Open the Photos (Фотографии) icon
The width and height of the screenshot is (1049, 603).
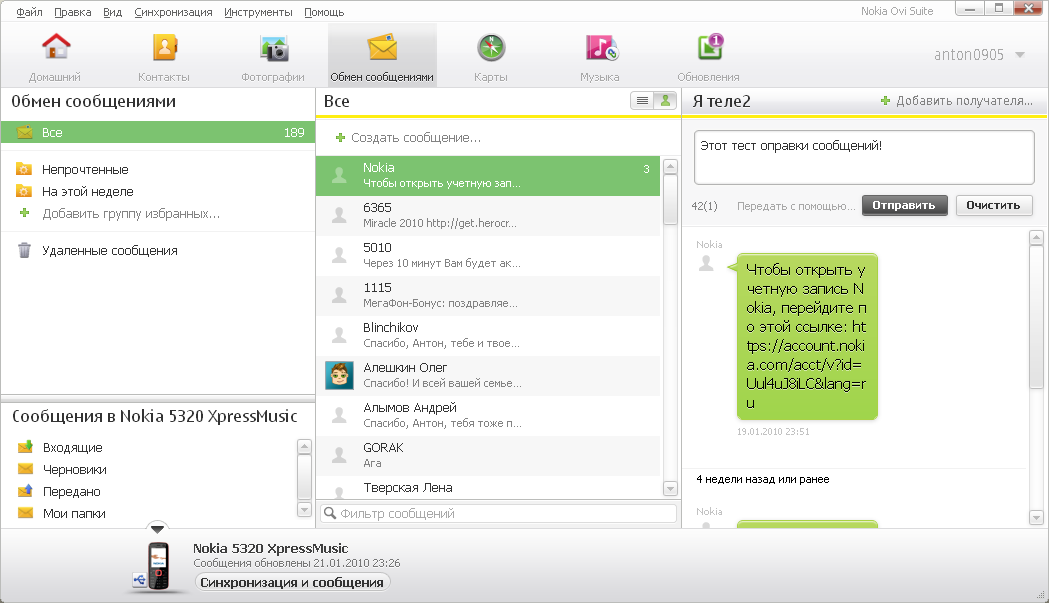[274, 48]
